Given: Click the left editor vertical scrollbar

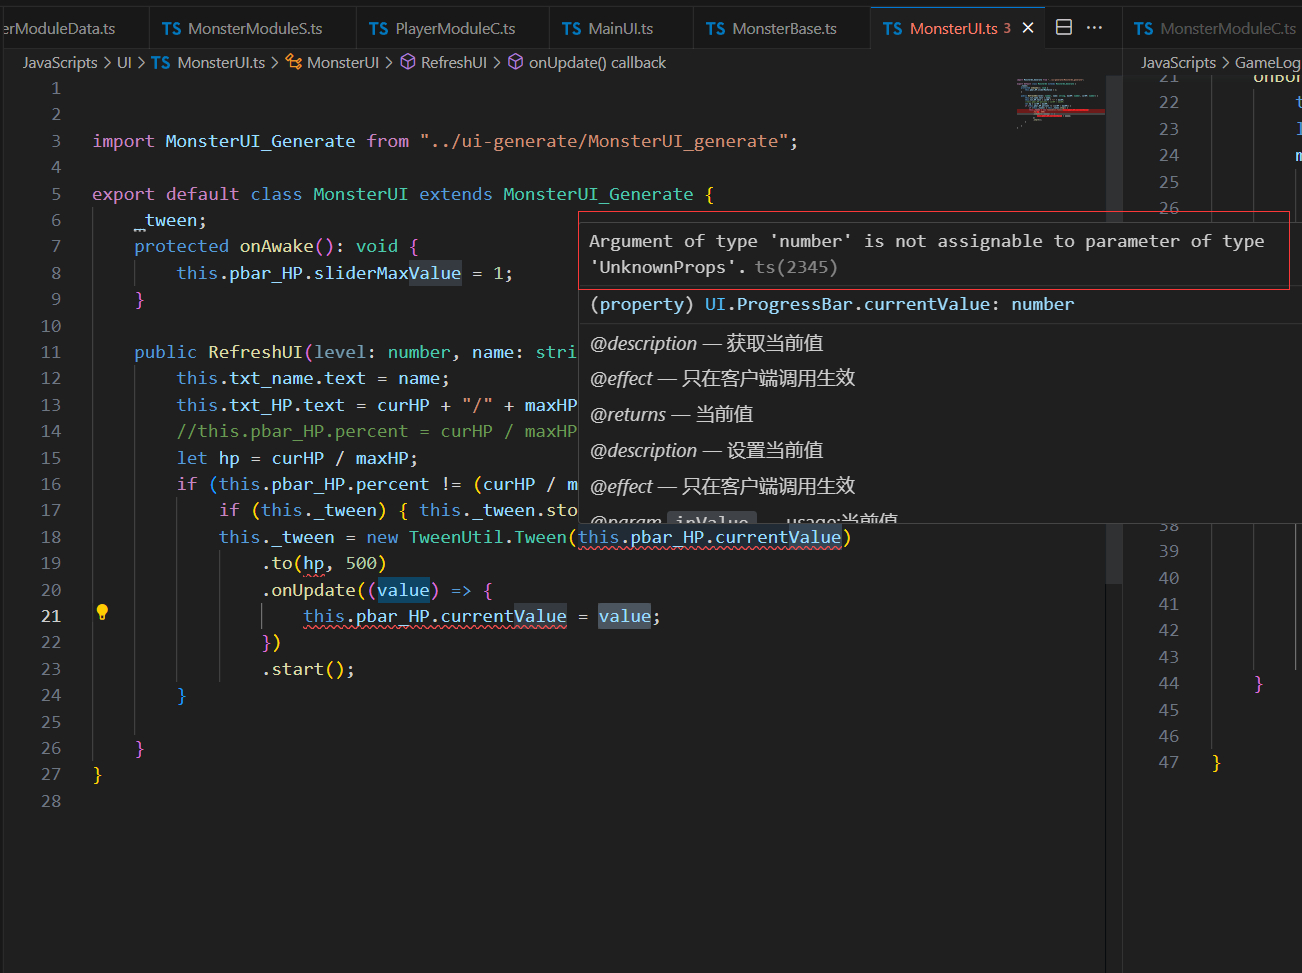Looking at the screenshot, I should click(1114, 330).
